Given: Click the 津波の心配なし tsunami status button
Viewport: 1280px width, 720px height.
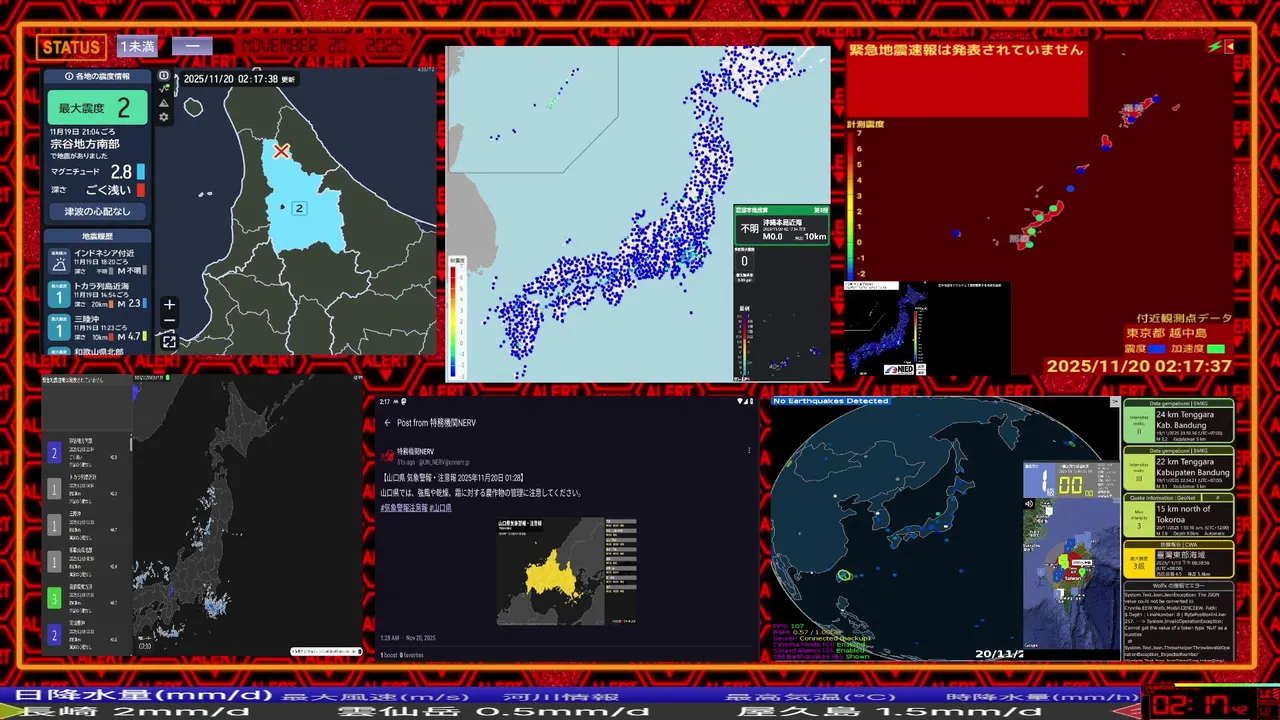Looking at the screenshot, I should pos(98,211).
